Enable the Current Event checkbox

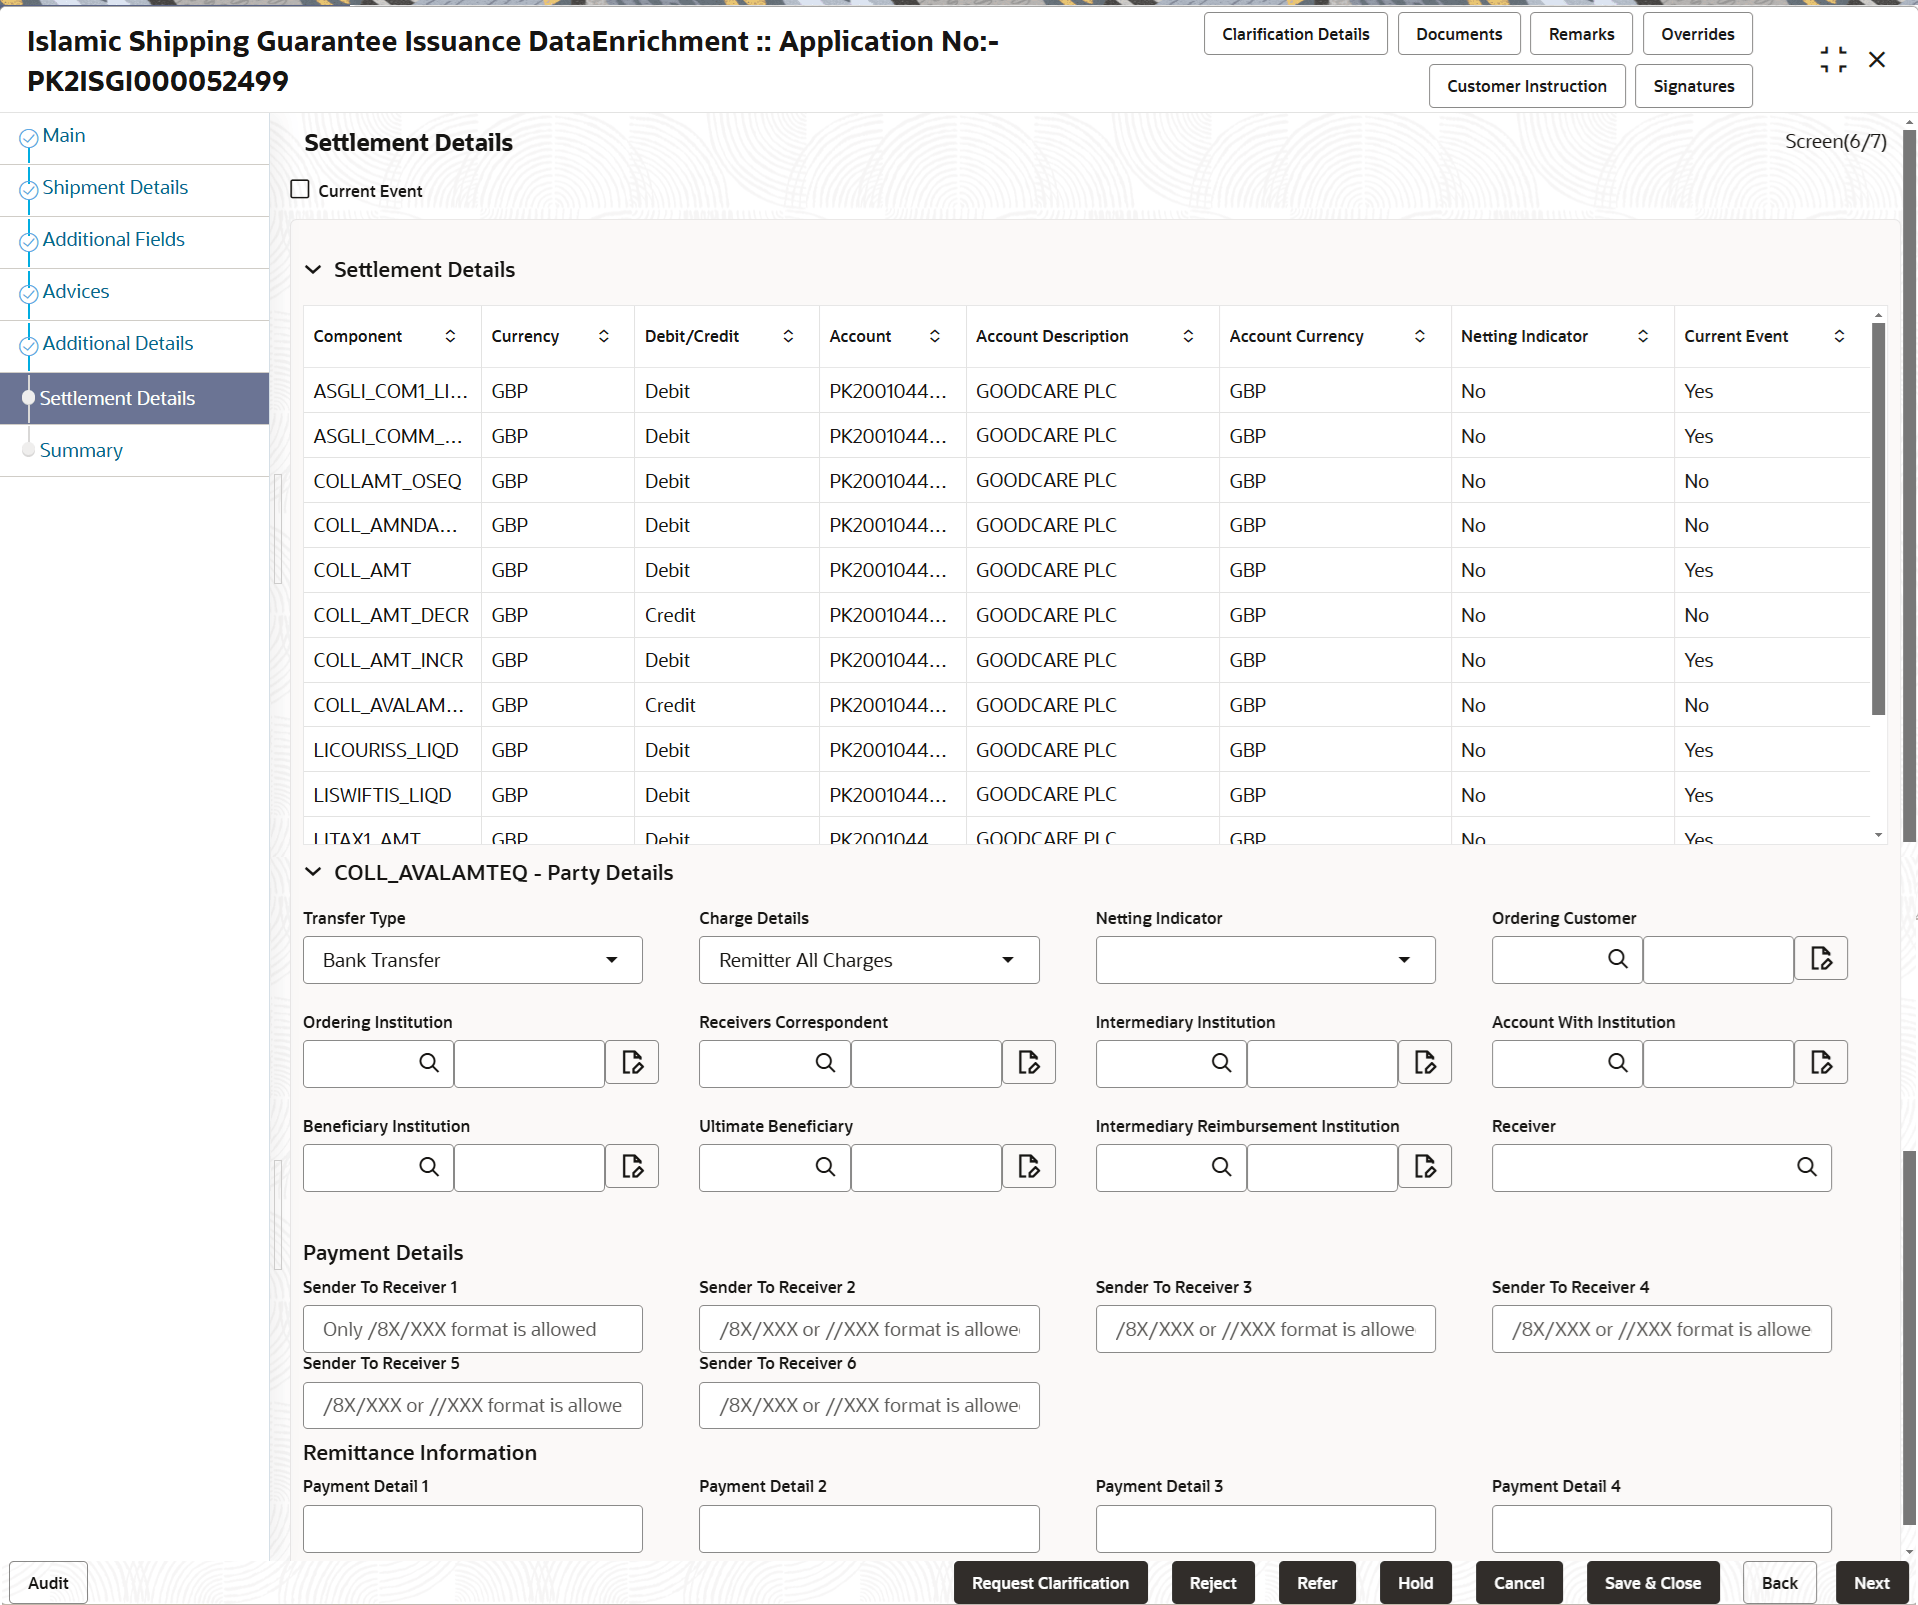(299, 189)
